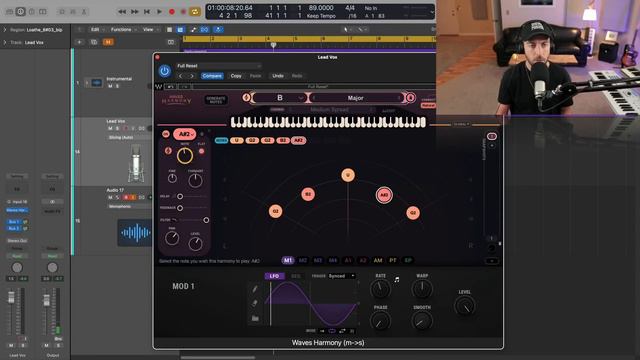Add new track with plus button
640x360 pixels.
click(79, 42)
